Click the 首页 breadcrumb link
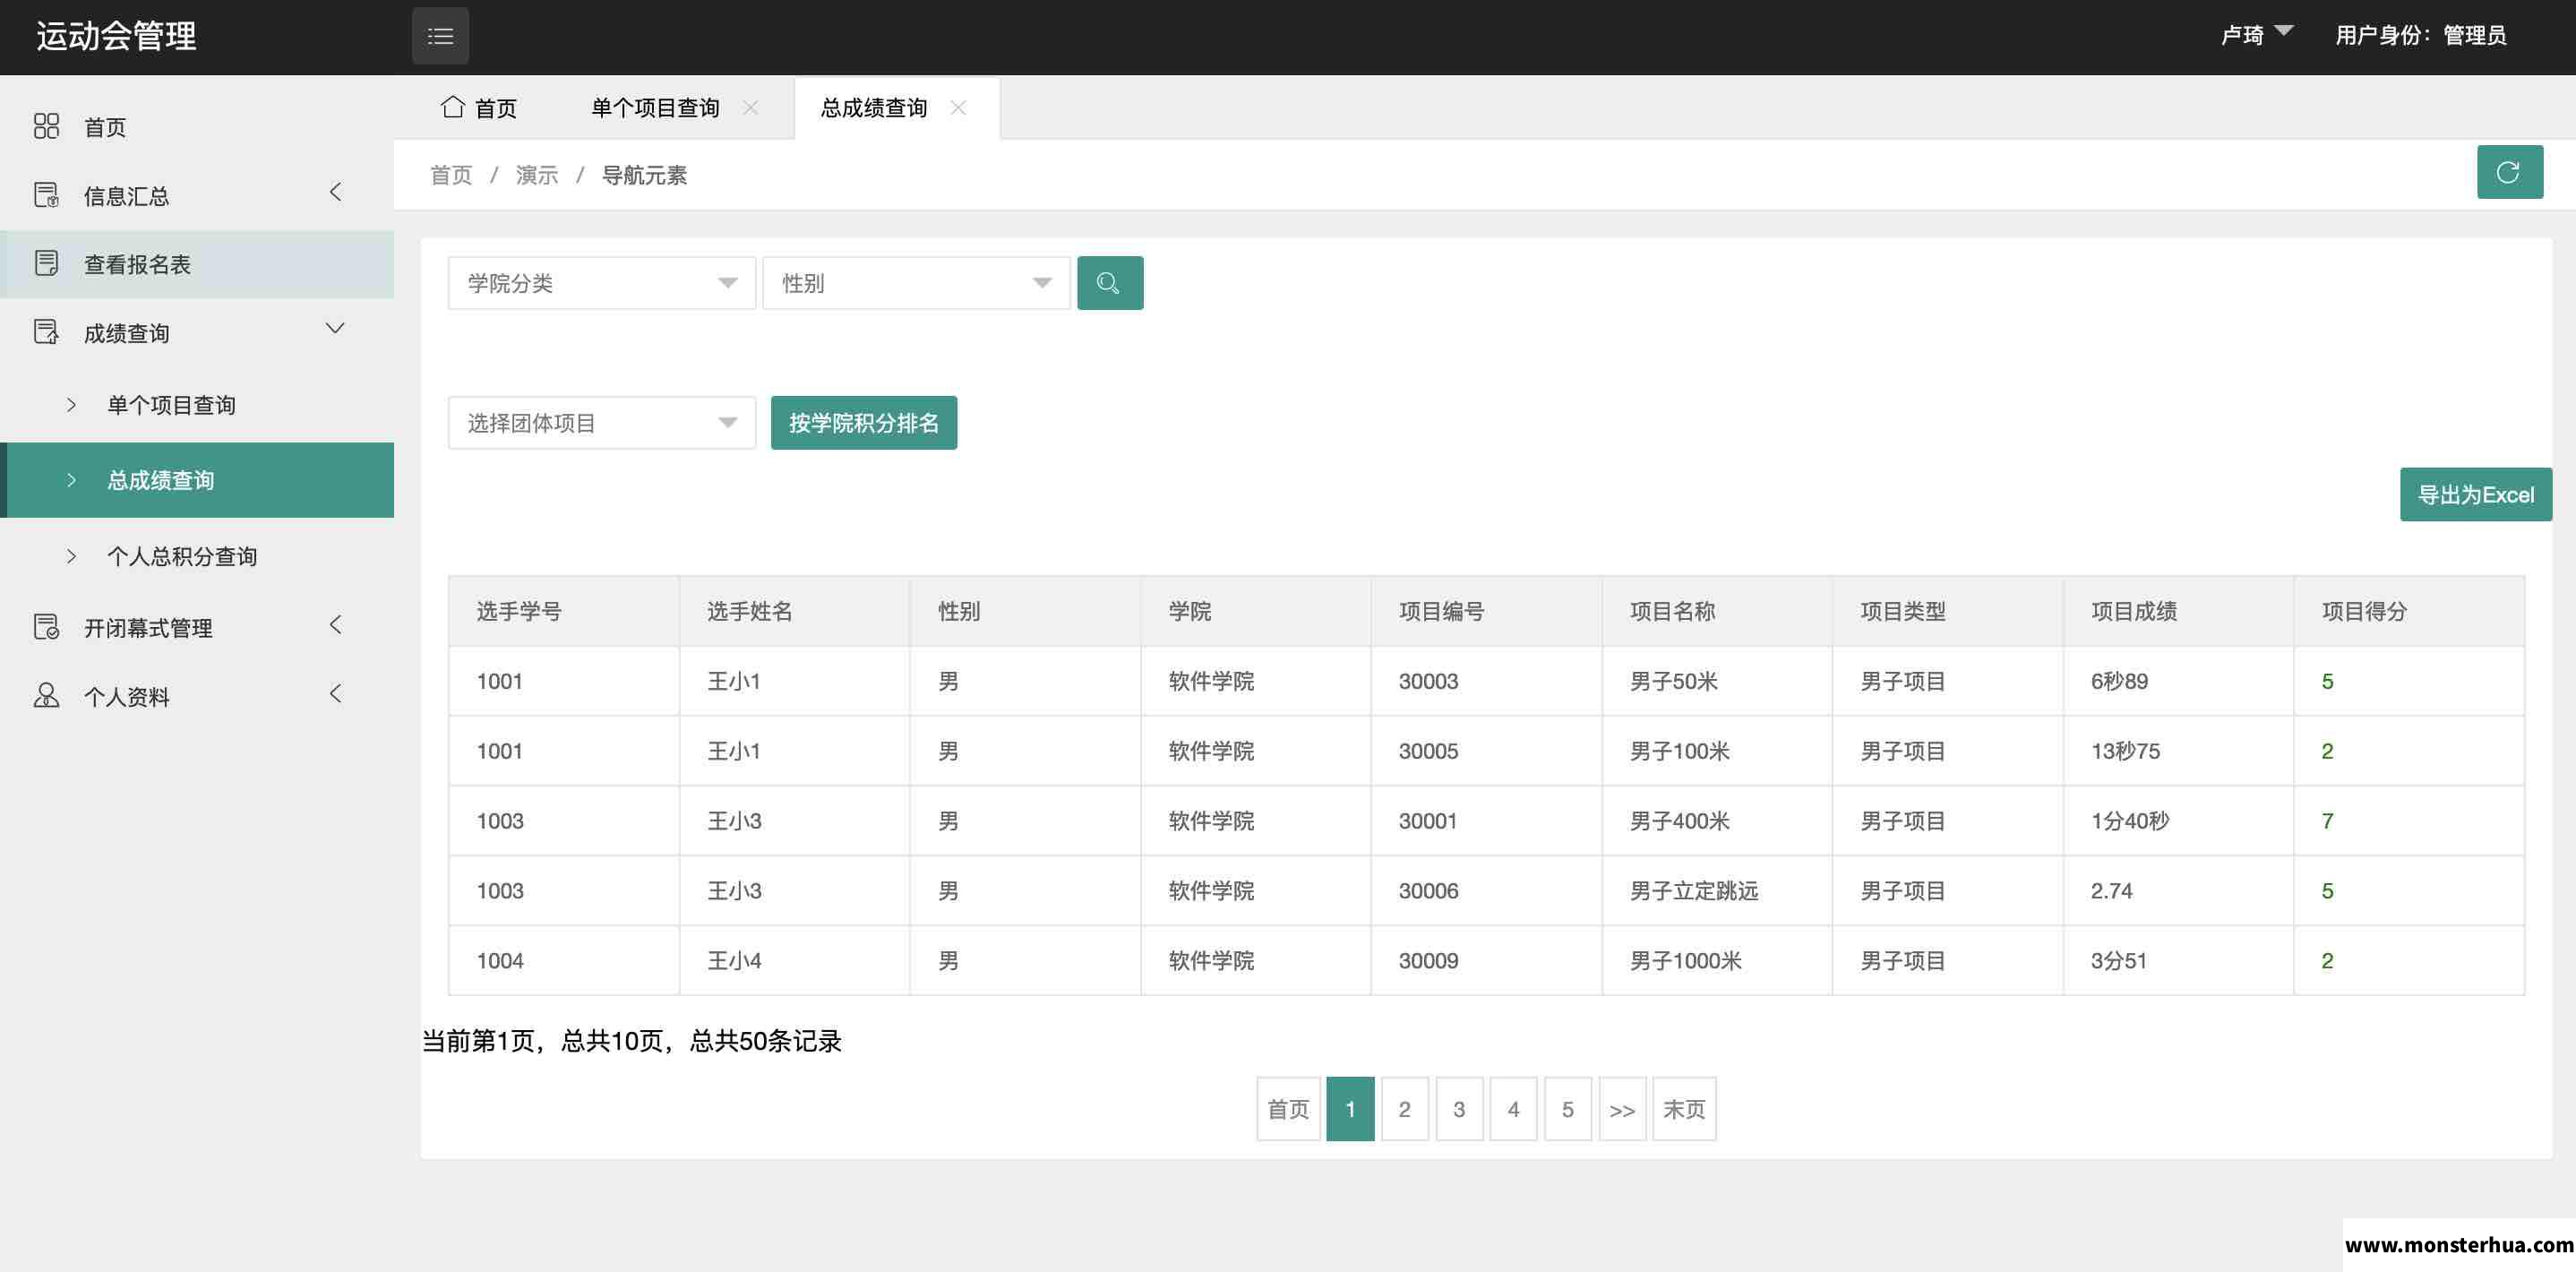 [451, 175]
